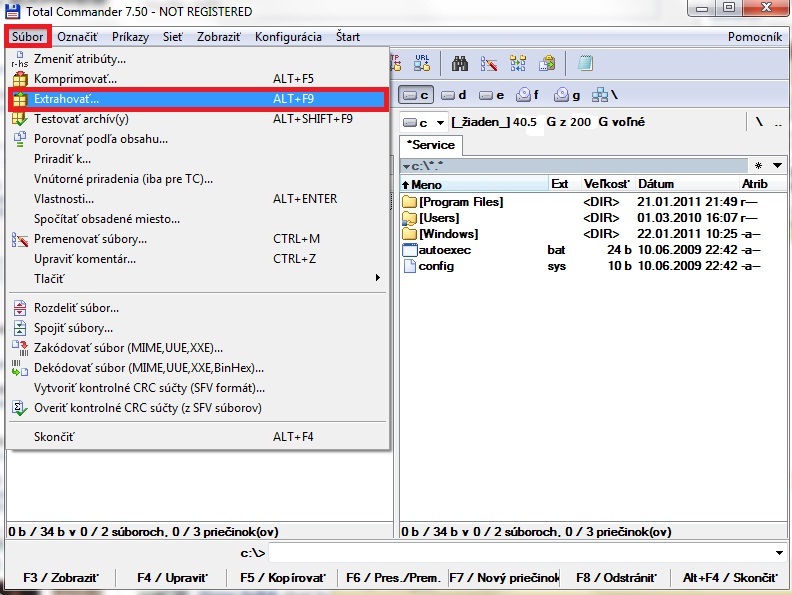Click the URL new FTP connection icon

pyautogui.click(x=422, y=64)
